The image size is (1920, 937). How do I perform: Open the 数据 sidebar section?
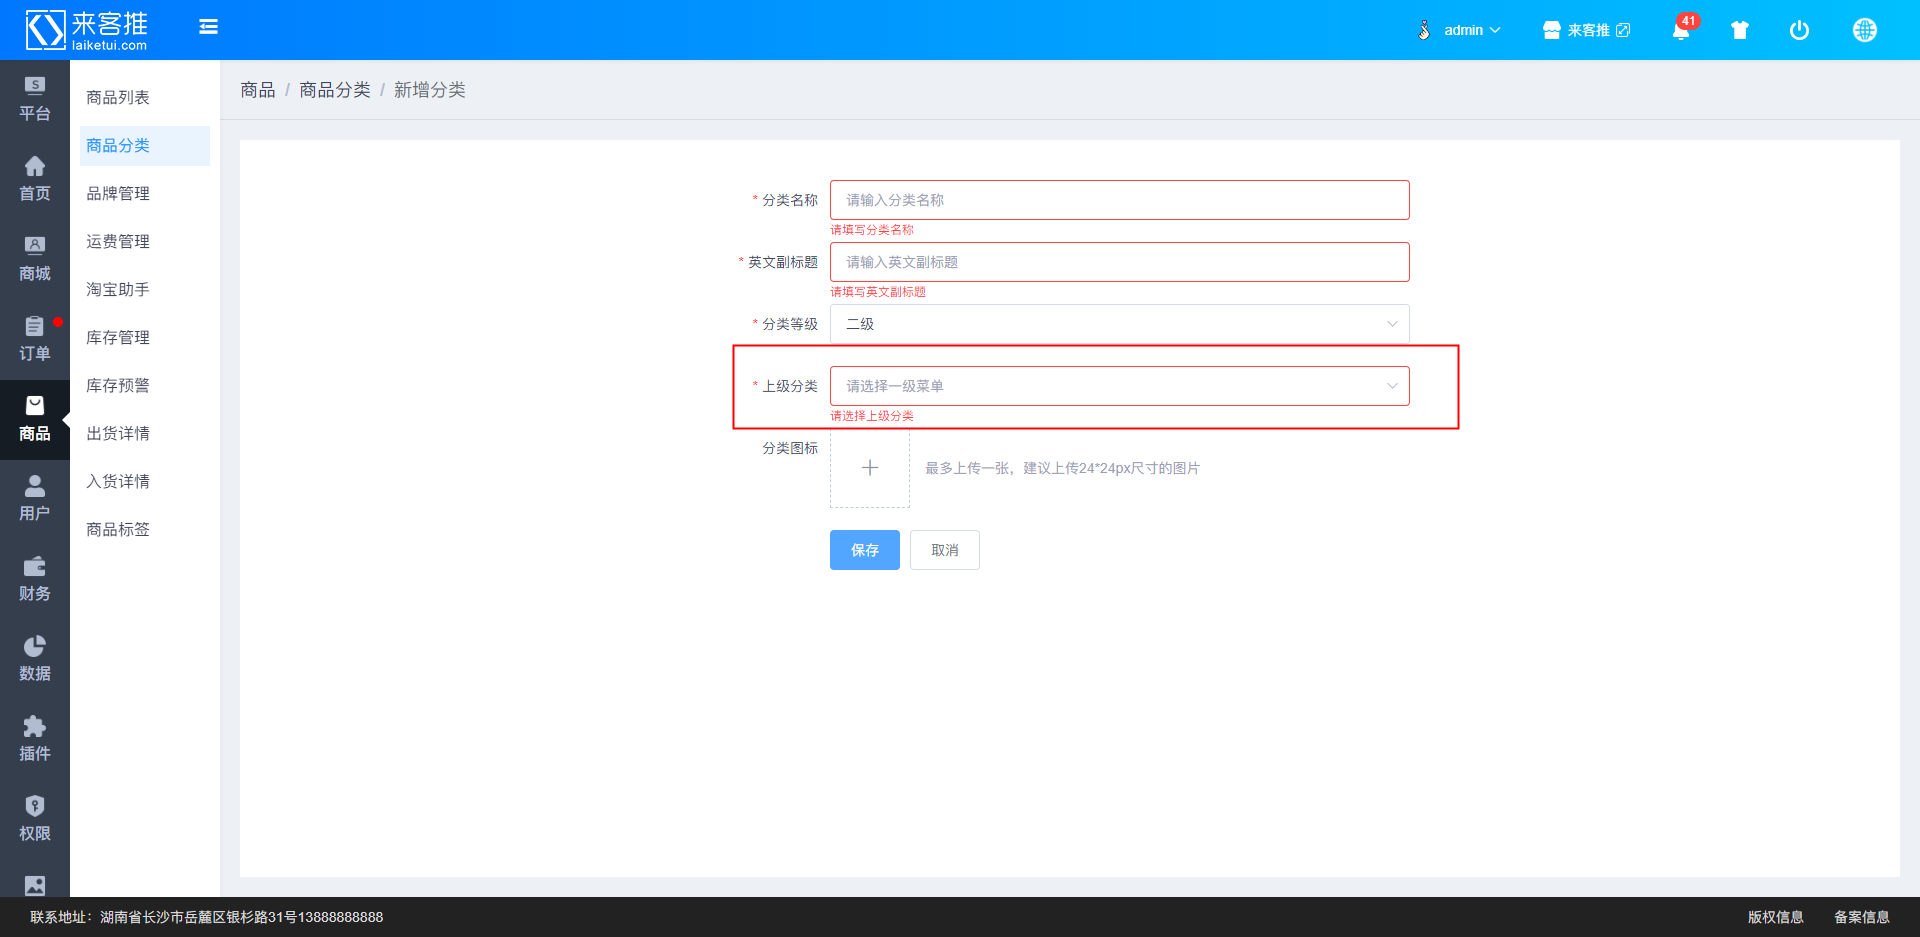[x=35, y=660]
